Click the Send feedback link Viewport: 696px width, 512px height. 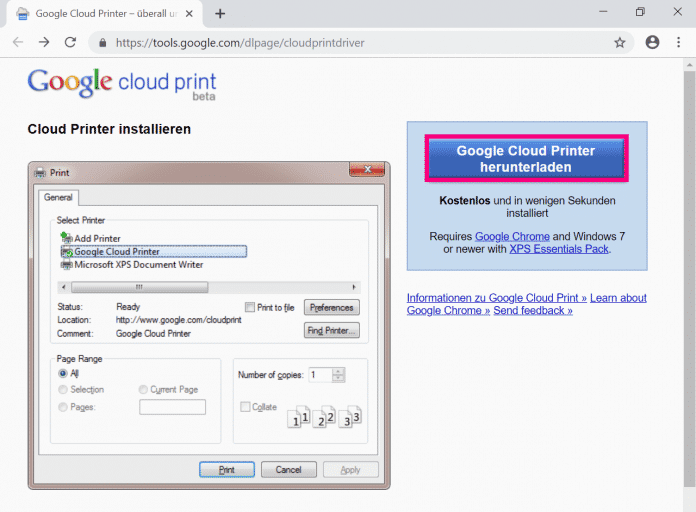tap(533, 311)
